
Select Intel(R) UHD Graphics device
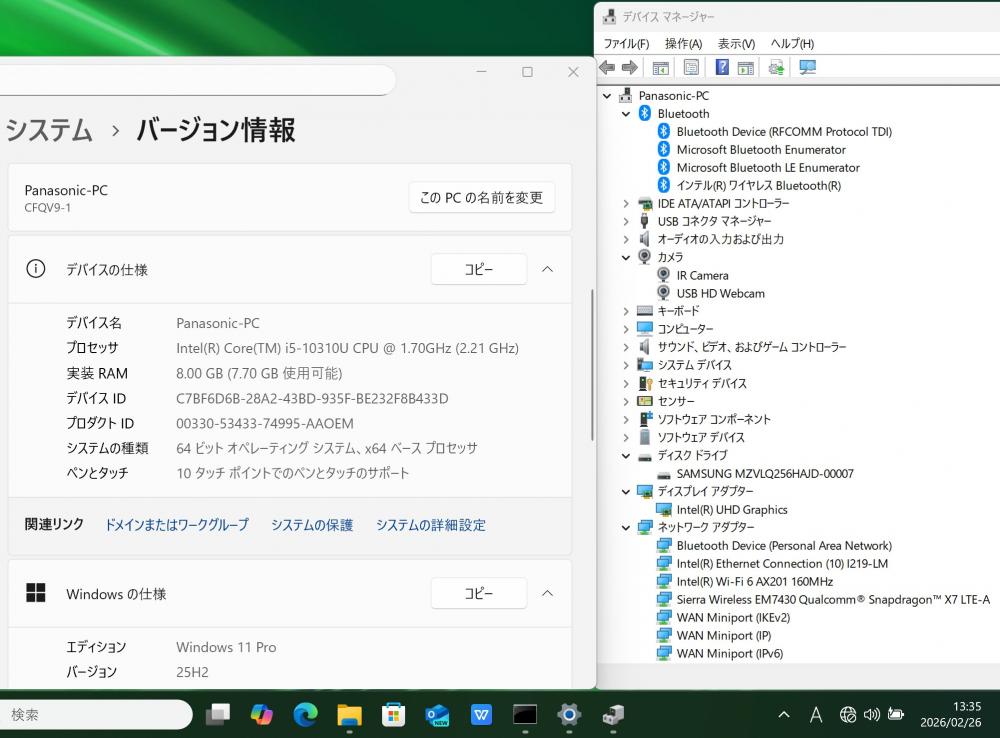tap(731, 509)
